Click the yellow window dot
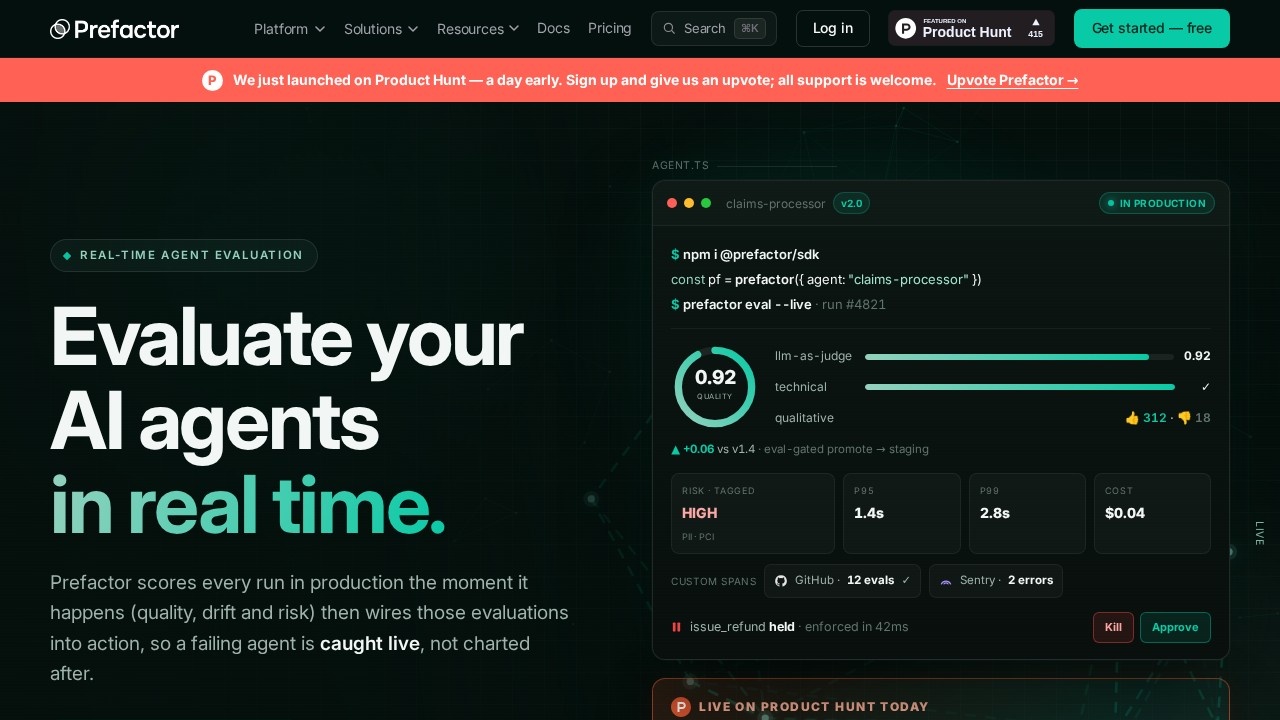Image resolution: width=1280 pixels, height=720 pixels. 689,203
